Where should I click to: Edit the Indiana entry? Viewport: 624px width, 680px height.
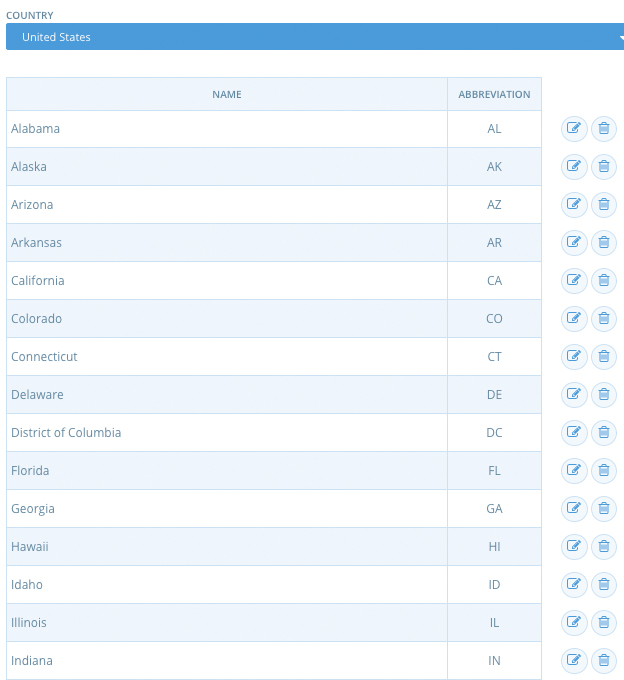pos(574,660)
